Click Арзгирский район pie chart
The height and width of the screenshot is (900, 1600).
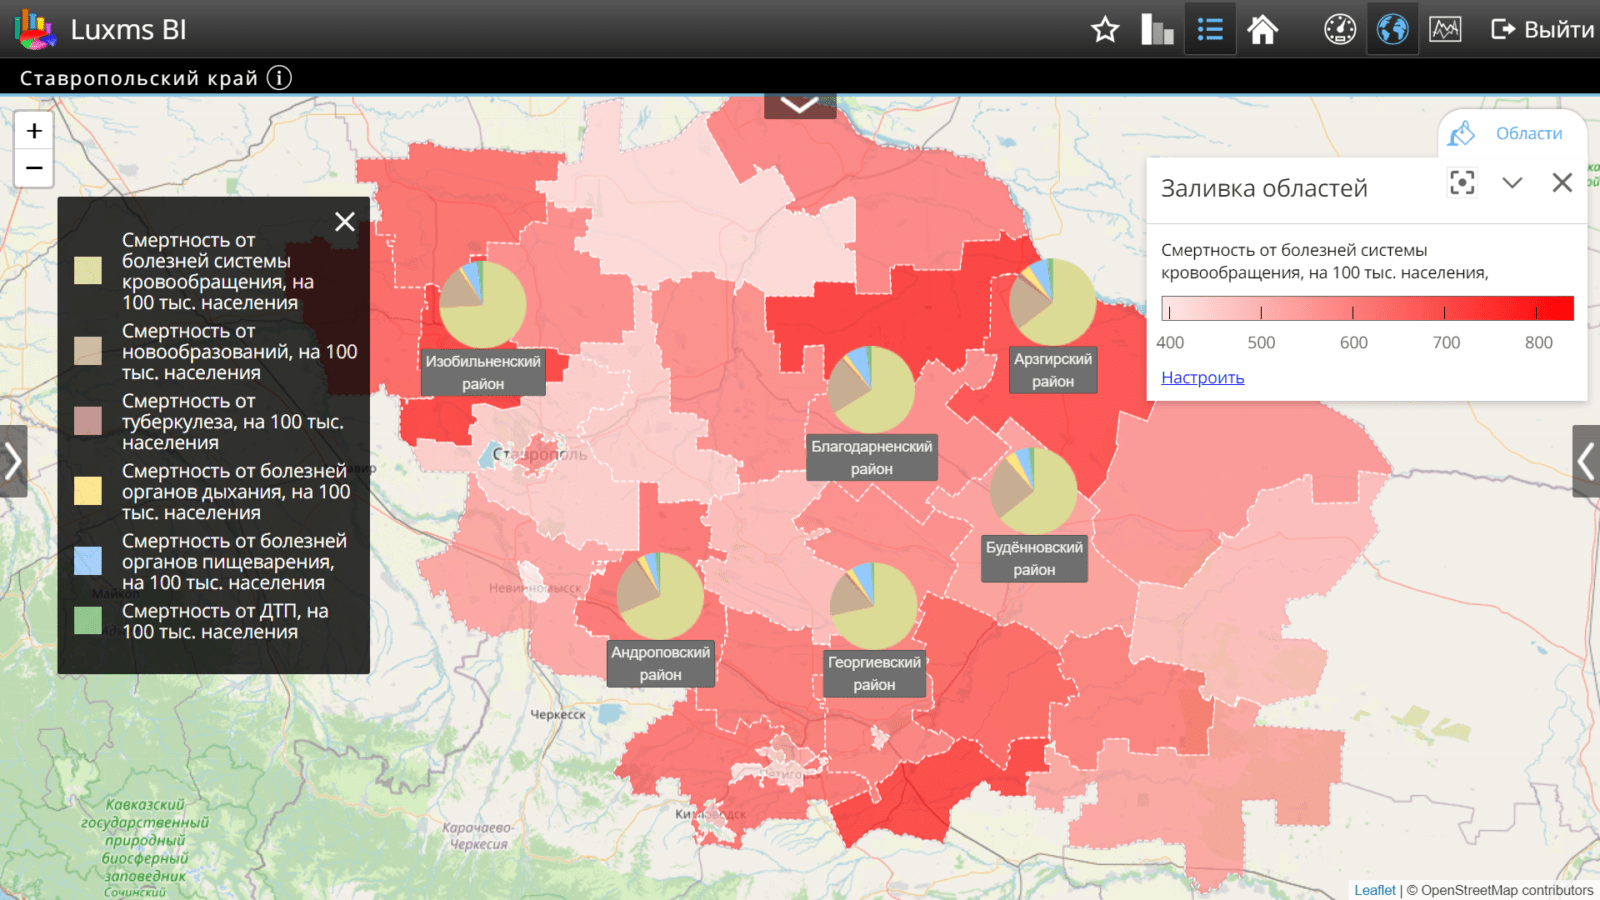tap(1053, 302)
